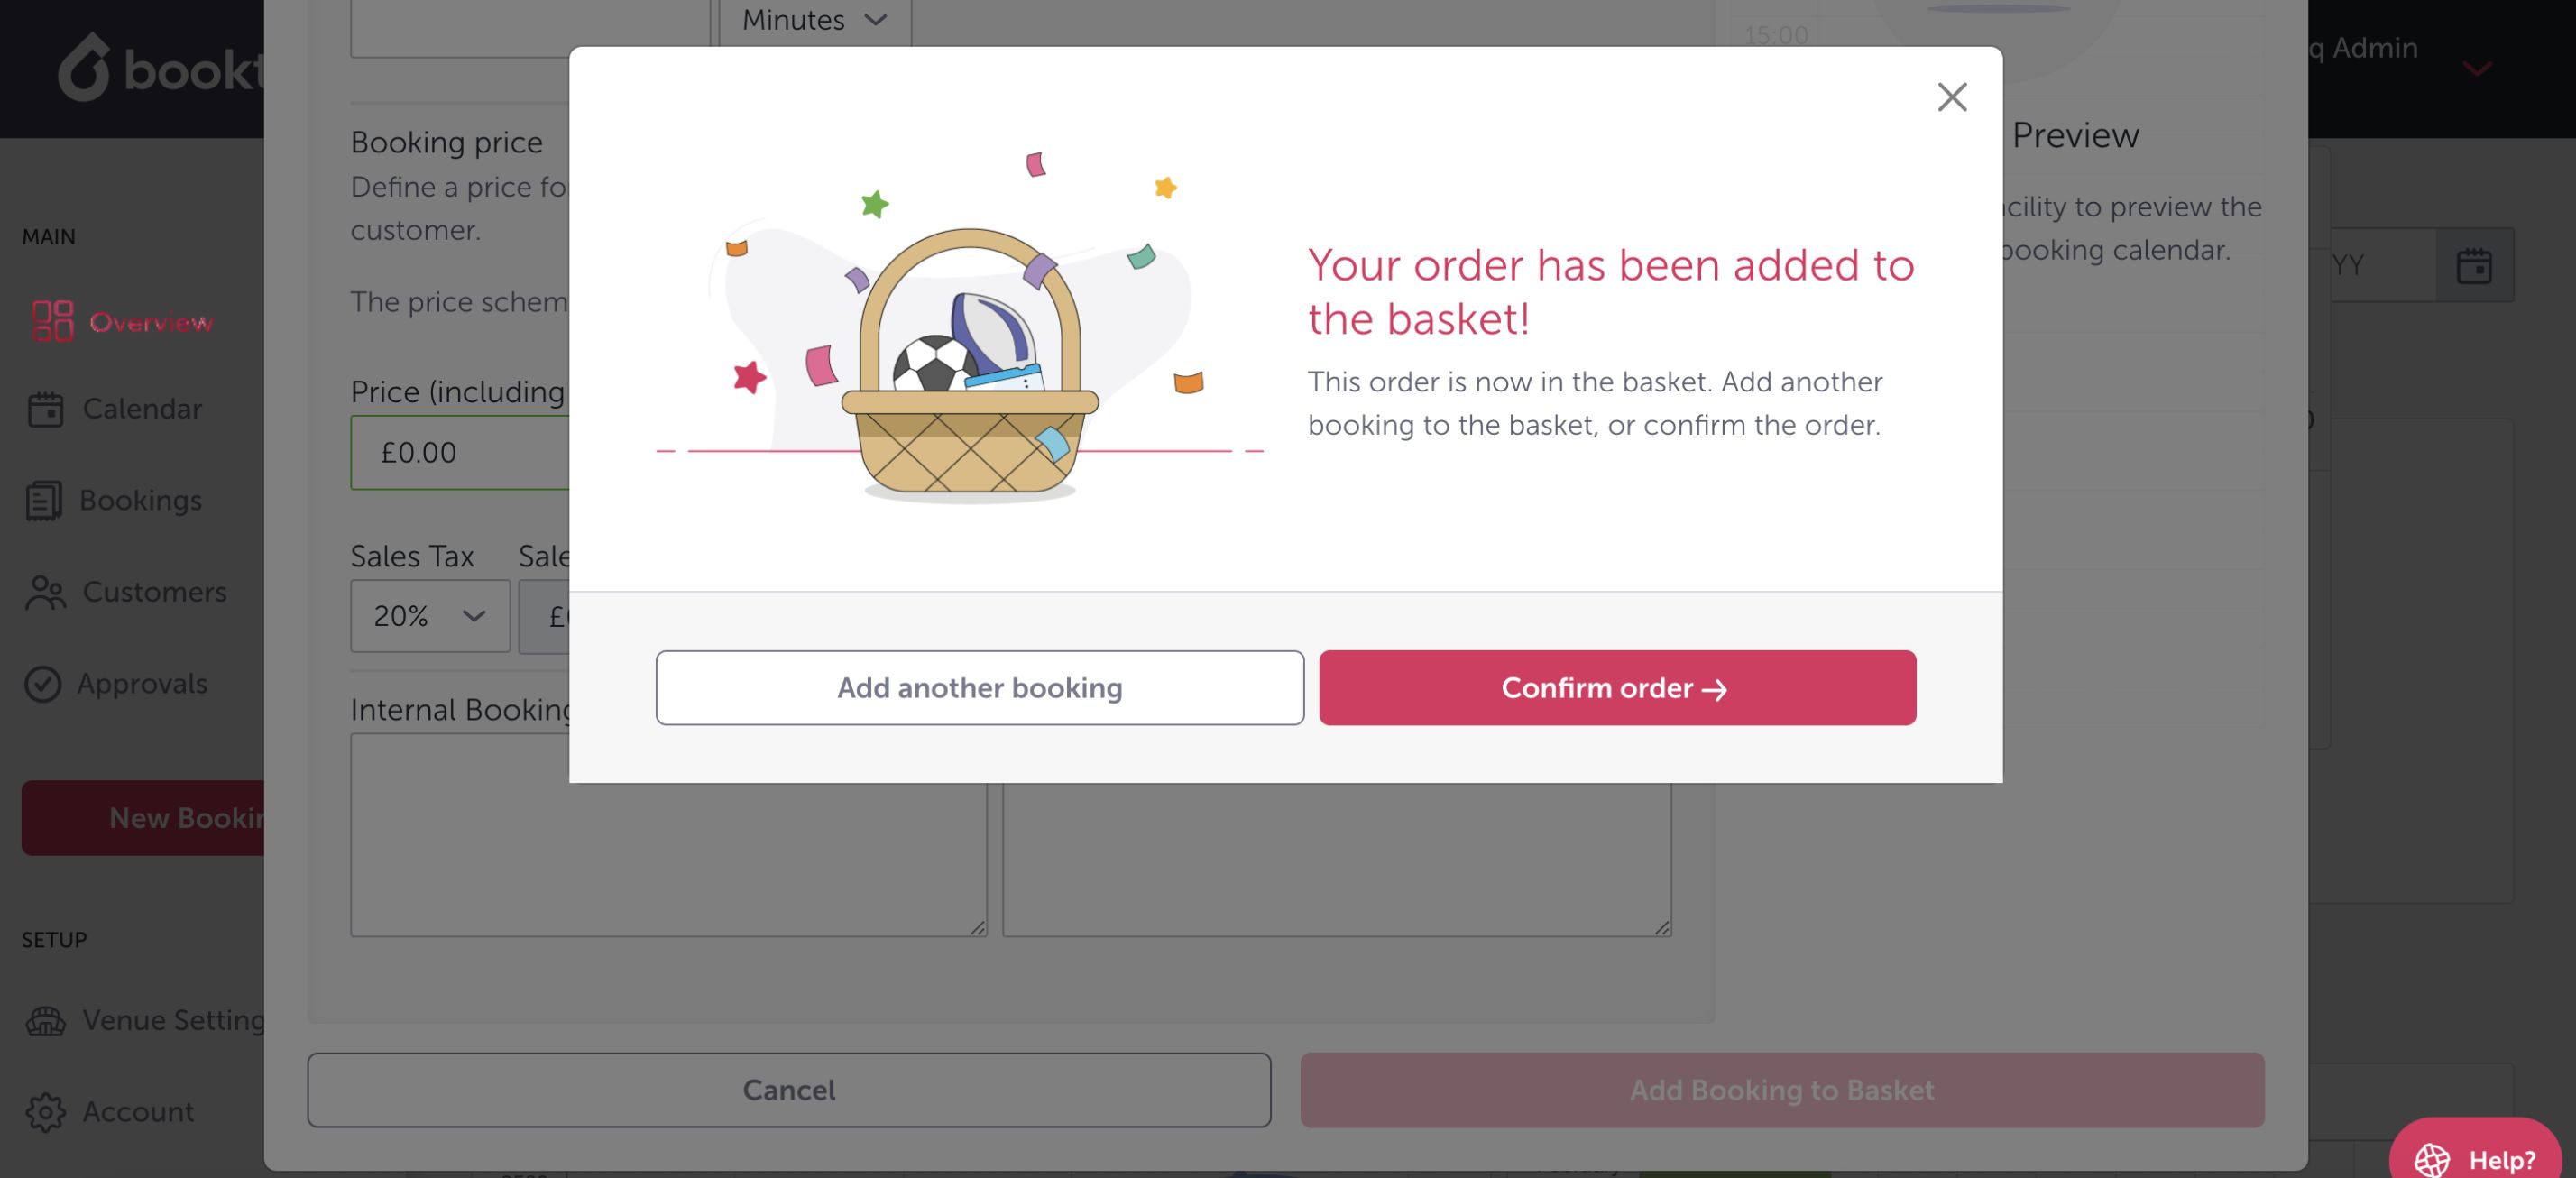The width and height of the screenshot is (2576, 1178).
Task: Close the basket confirmation dialog
Action: (x=1951, y=97)
